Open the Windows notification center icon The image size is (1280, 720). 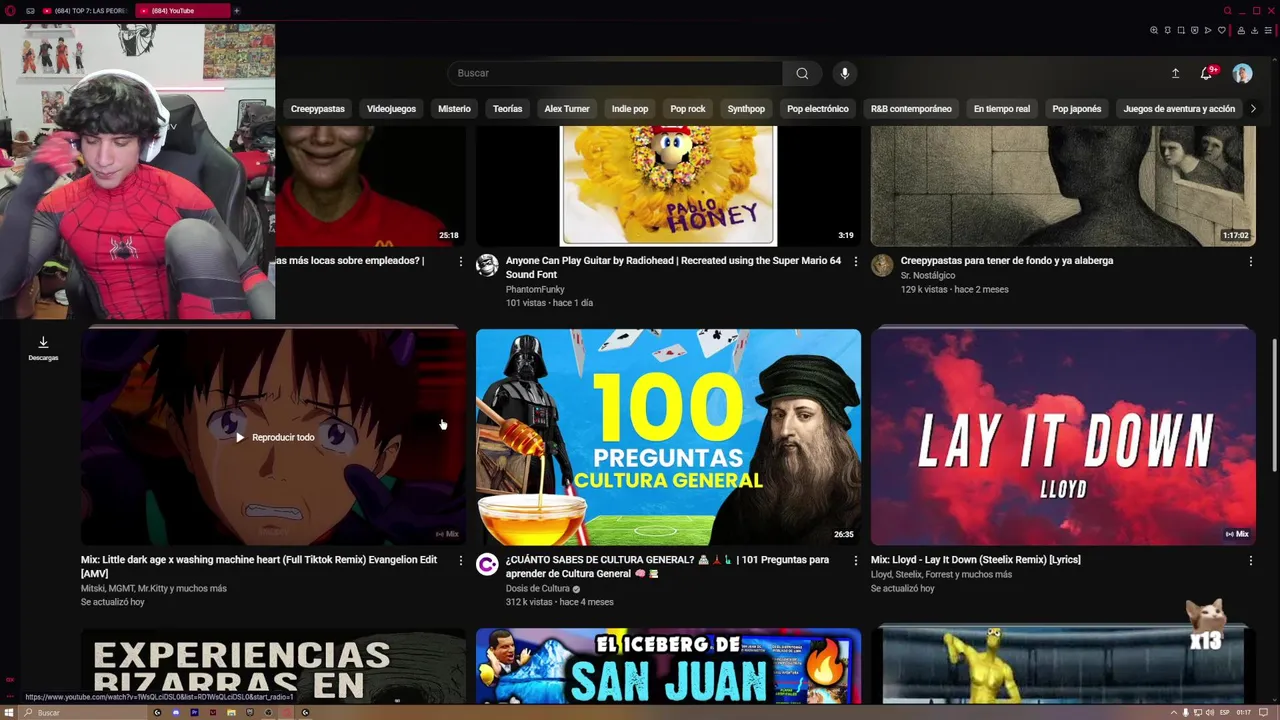1263,712
